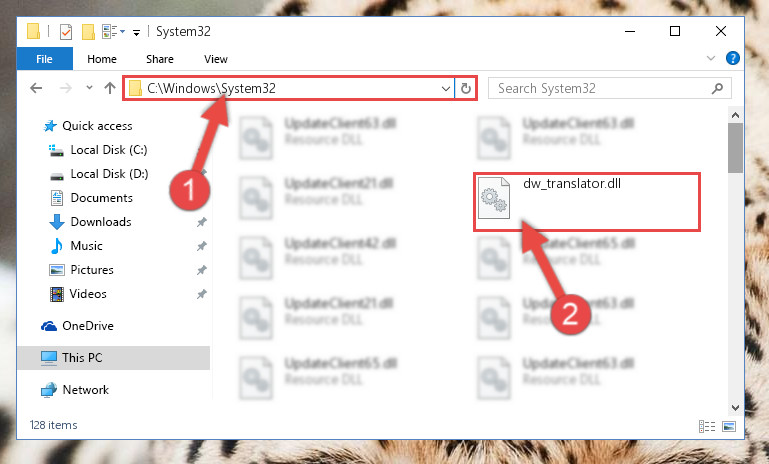
Task: Switch to details view in status bar
Action: pyautogui.click(x=707, y=426)
